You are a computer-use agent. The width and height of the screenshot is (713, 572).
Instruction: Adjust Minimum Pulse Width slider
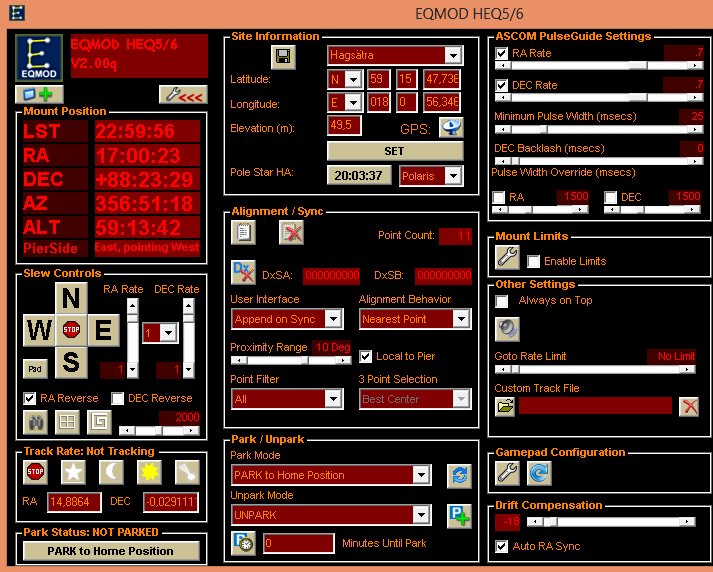(599, 130)
